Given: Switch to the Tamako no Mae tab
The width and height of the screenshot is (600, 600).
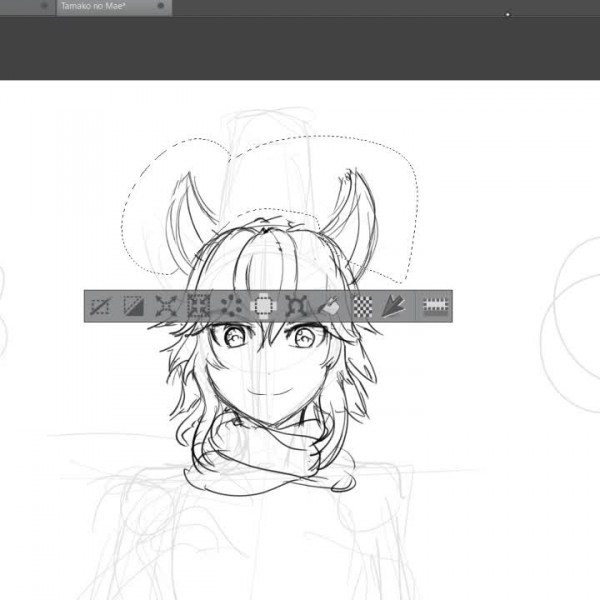Looking at the screenshot, I should pyautogui.click(x=93, y=6).
